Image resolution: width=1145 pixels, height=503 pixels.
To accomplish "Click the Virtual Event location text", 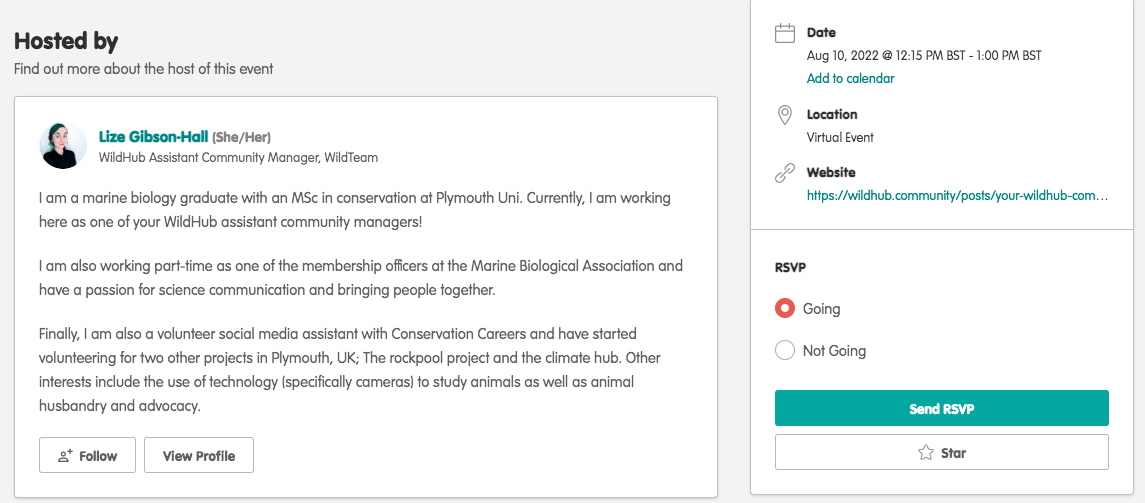I will pos(840,137).
